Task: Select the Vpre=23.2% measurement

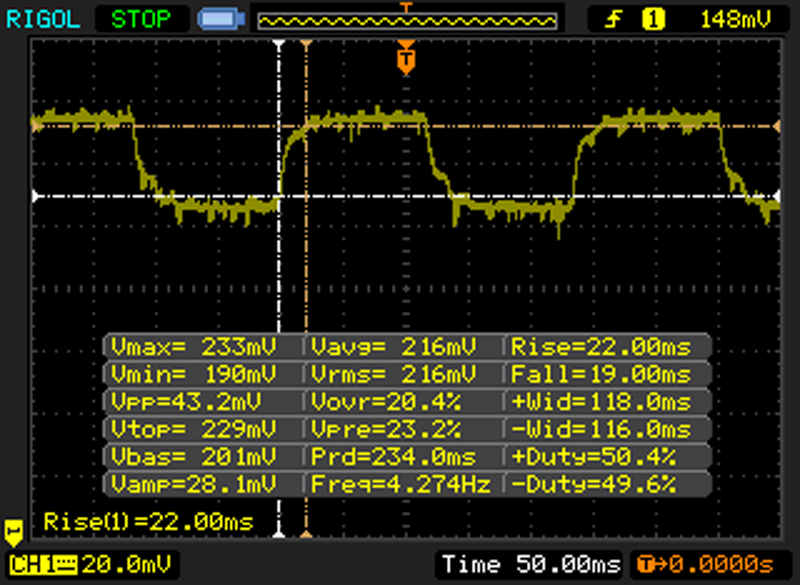Action: pyautogui.click(x=386, y=429)
